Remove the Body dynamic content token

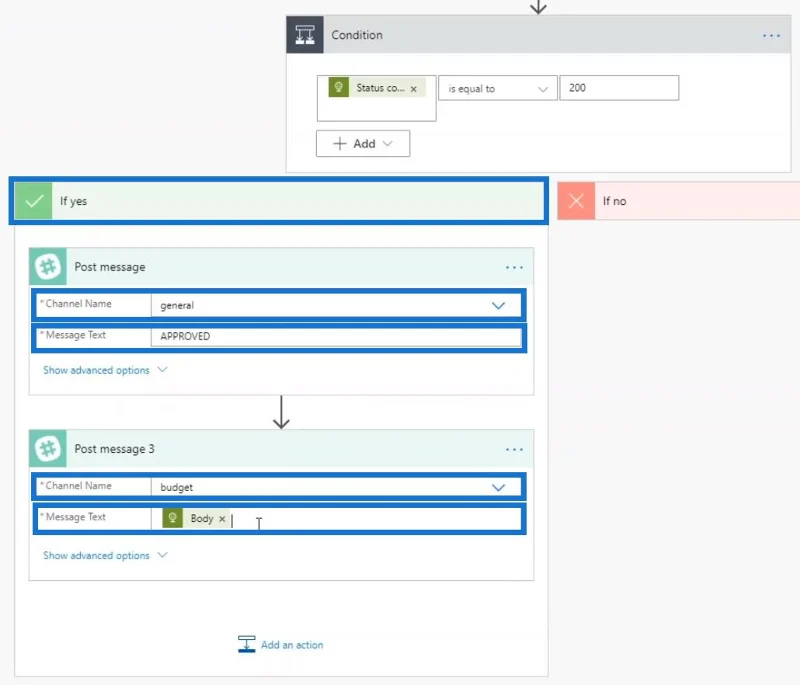tap(222, 519)
